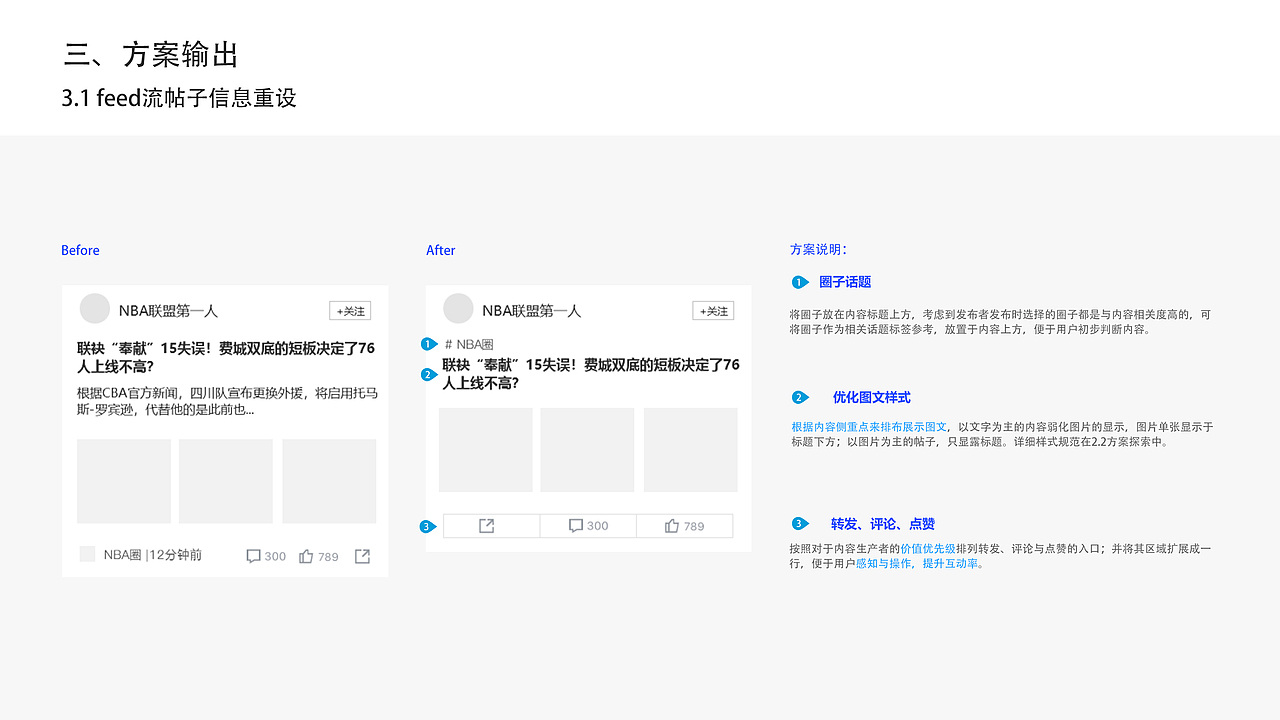Viewport: 1280px width, 720px height.
Task: Click blue numbered badge 1 beside # NBA圈 tag
Action: coord(427,344)
